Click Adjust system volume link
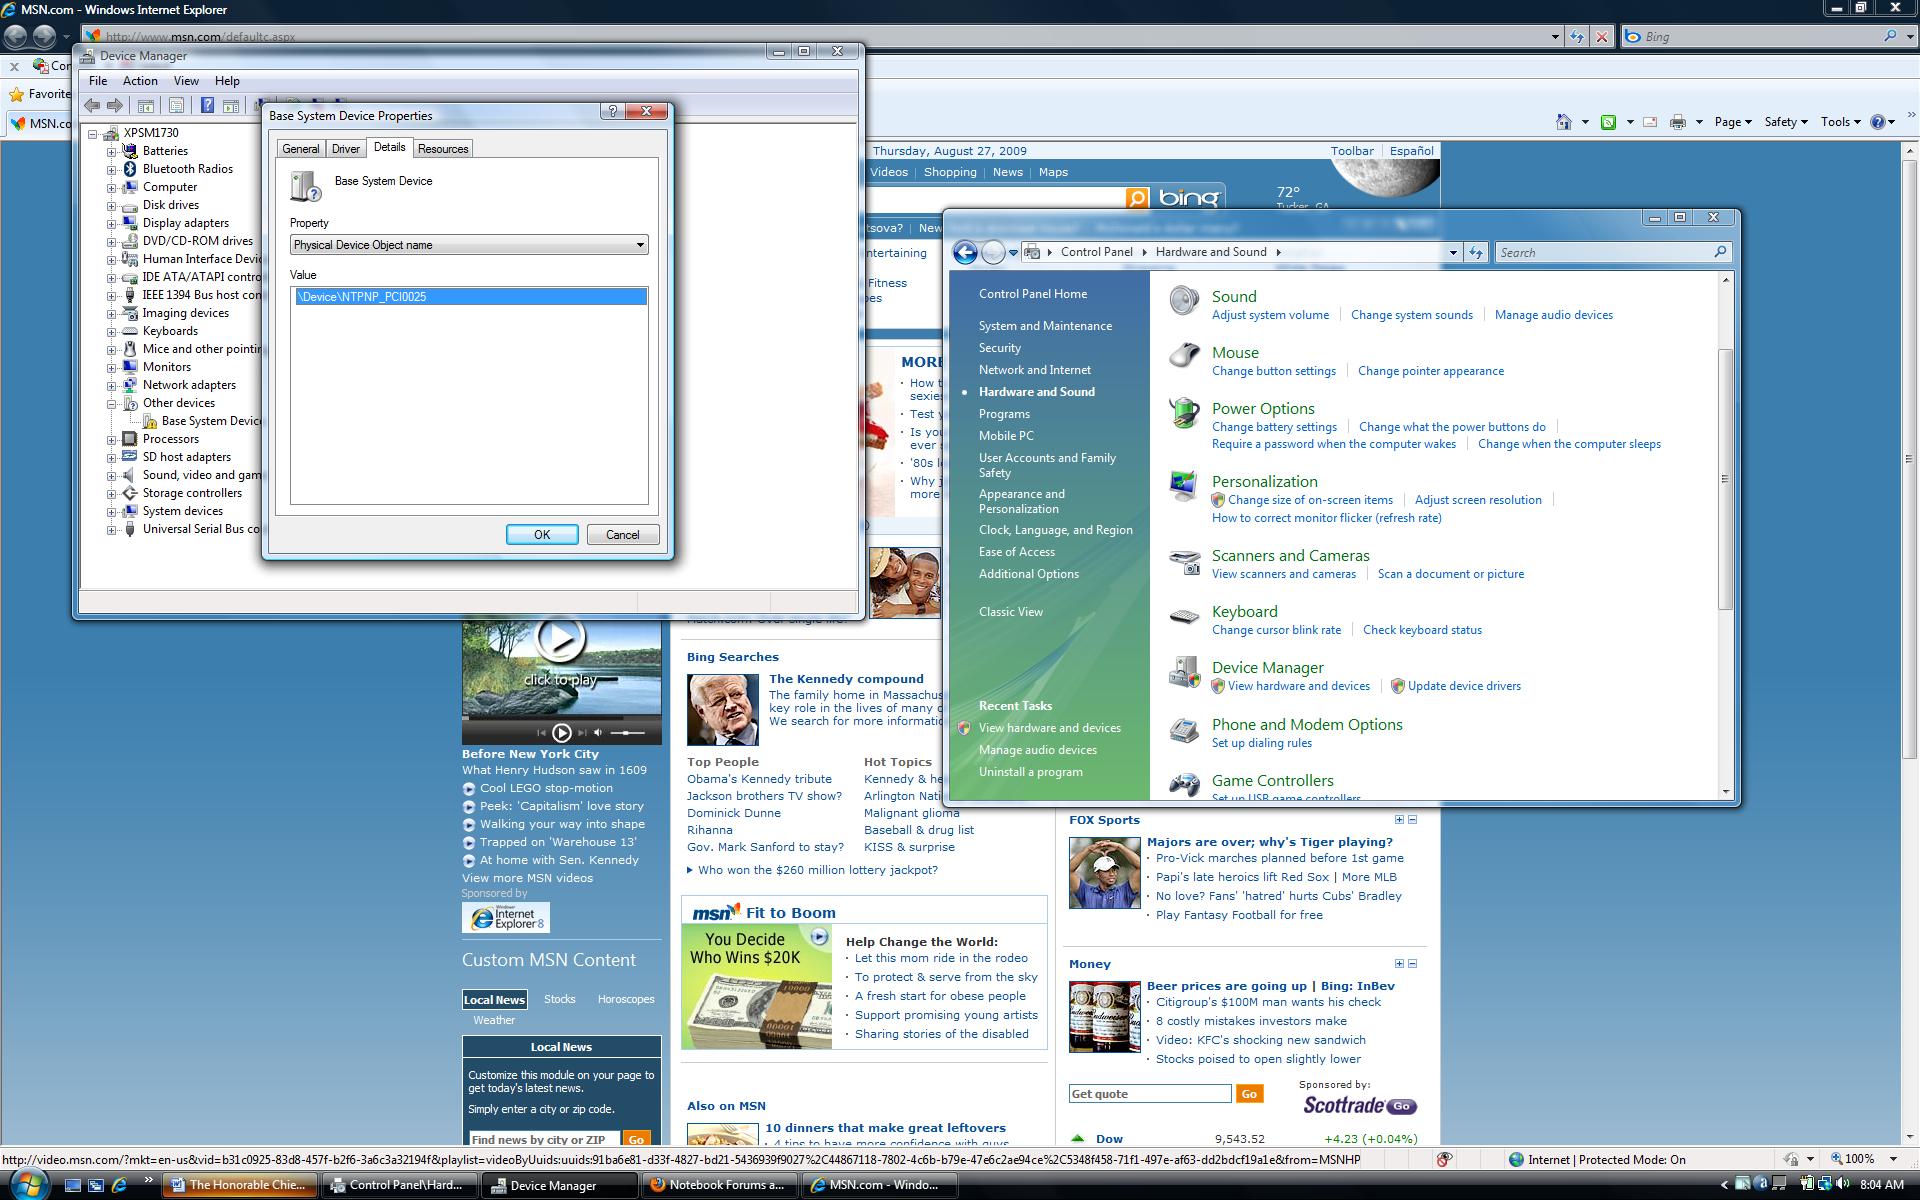The width and height of the screenshot is (1920, 1200). [1270, 315]
